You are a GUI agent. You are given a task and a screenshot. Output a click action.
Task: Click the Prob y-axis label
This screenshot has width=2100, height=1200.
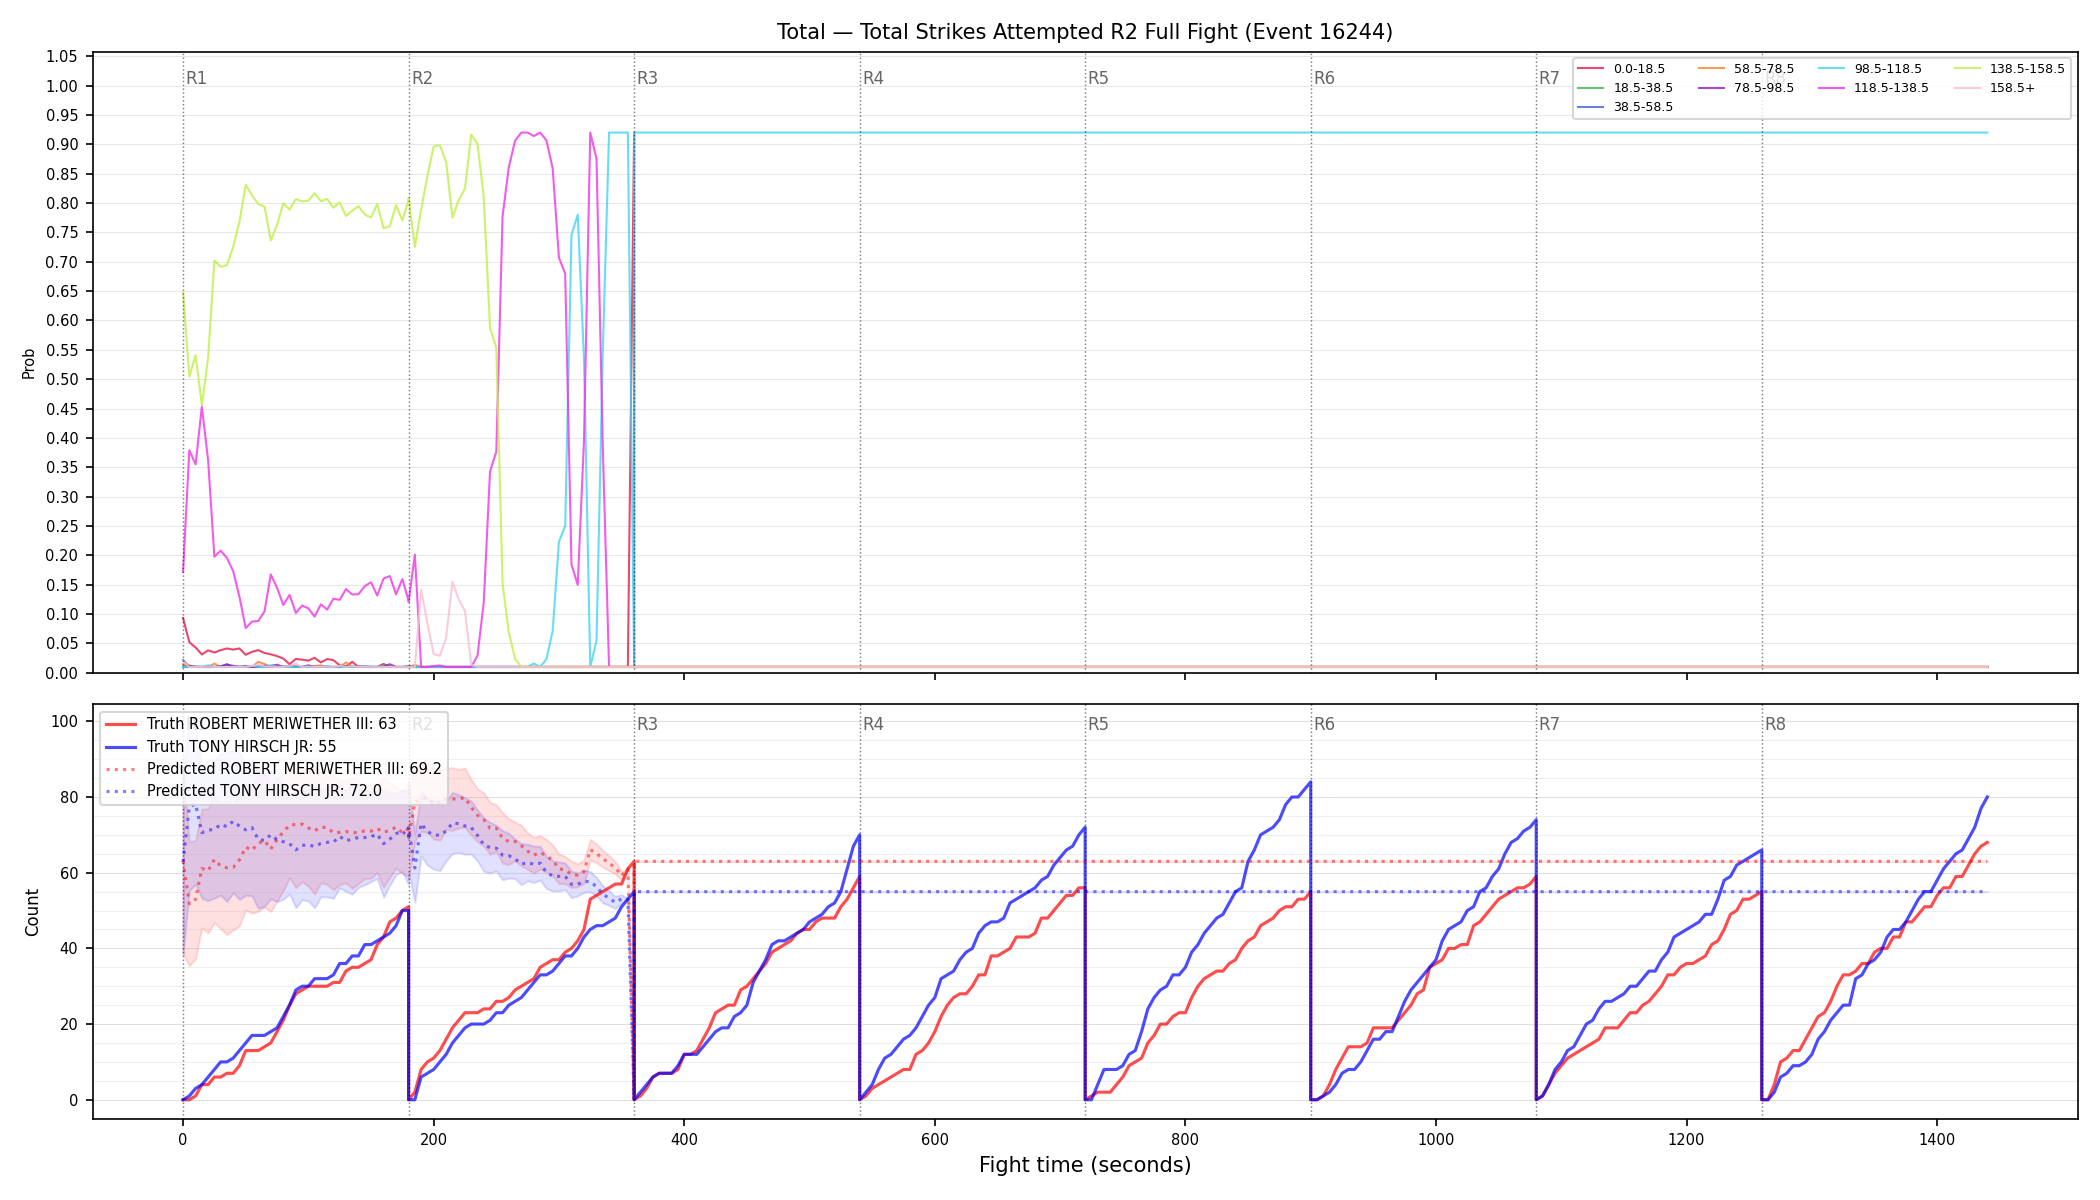[29, 363]
